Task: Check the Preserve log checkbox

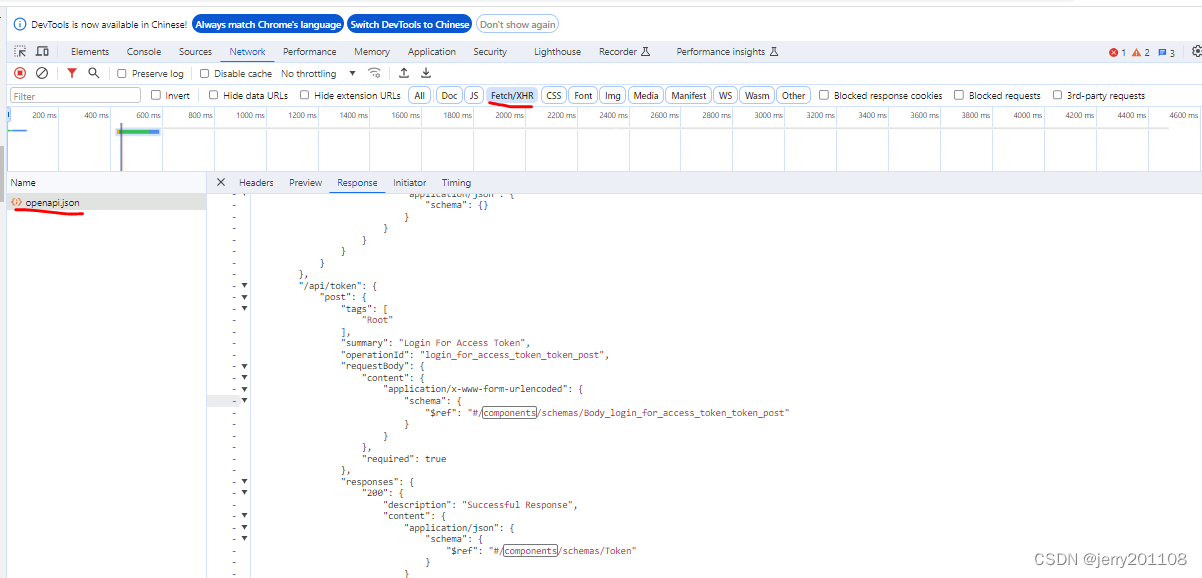Action: coord(121,72)
